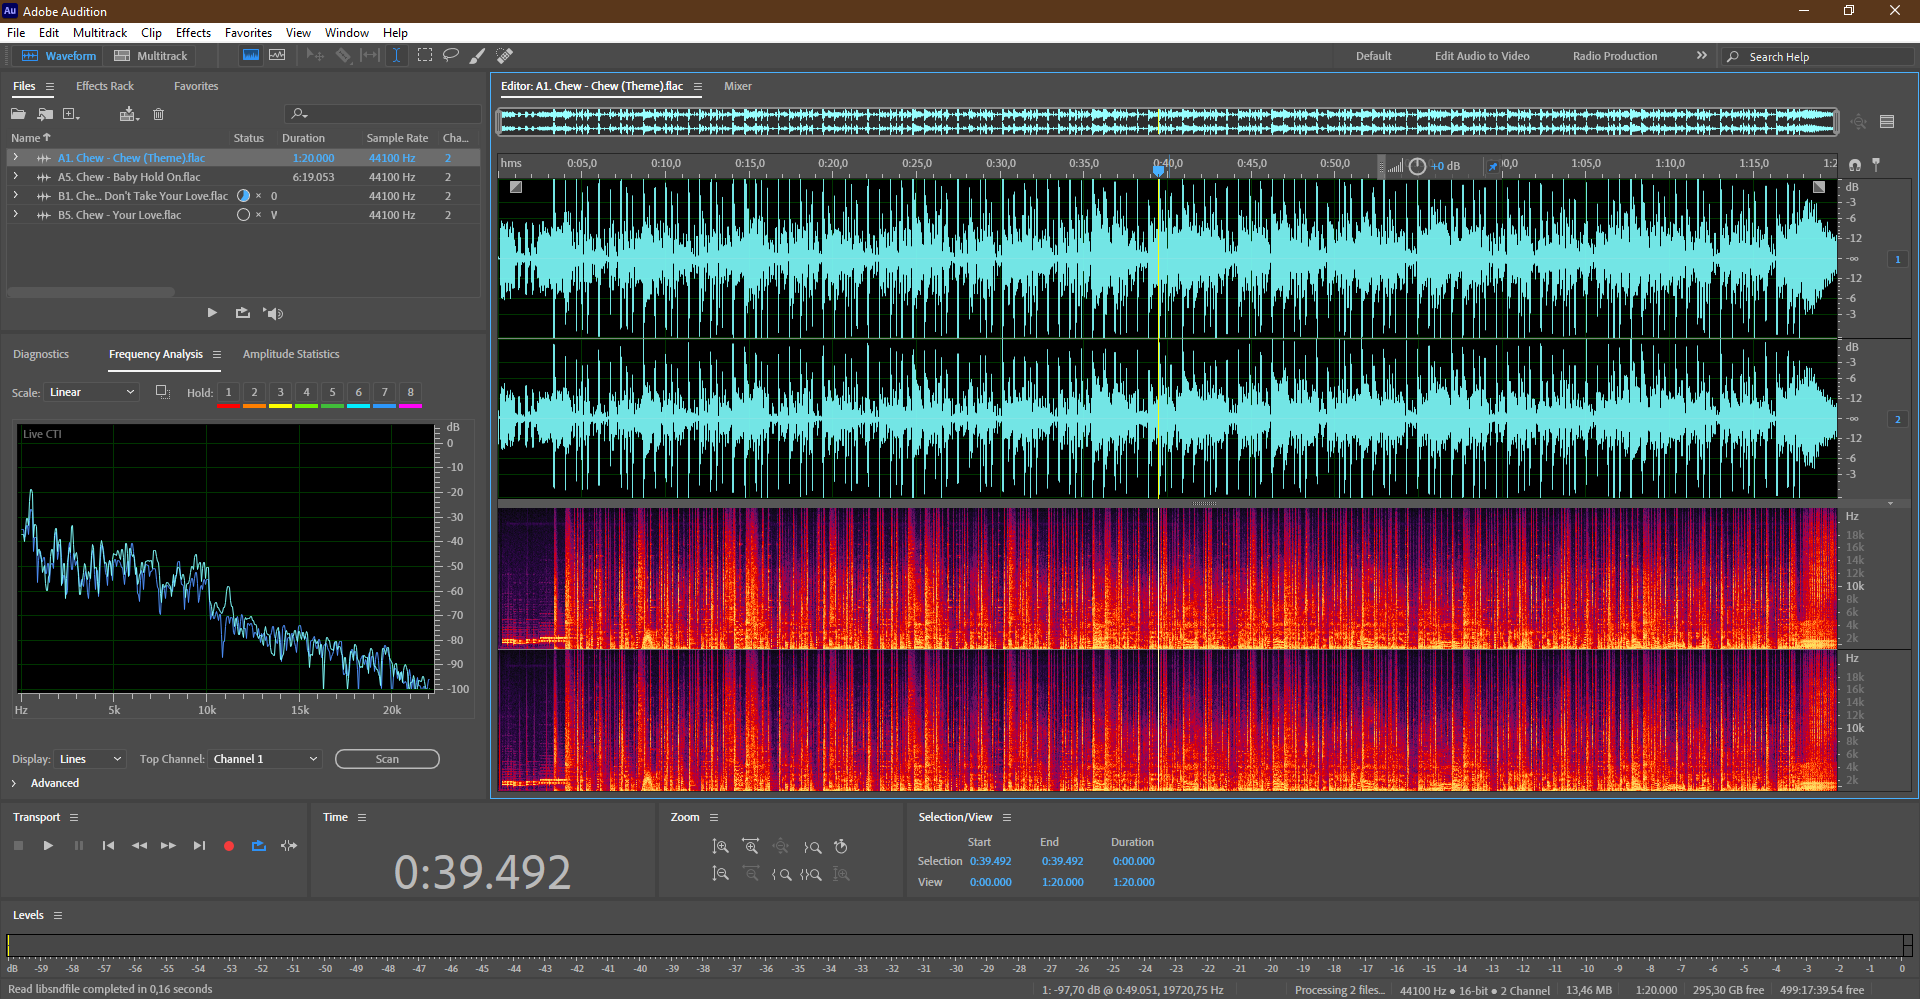The height and width of the screenshot is (999, 1920).
Task: Click the red Record button
Action: [x=229, y=846]
